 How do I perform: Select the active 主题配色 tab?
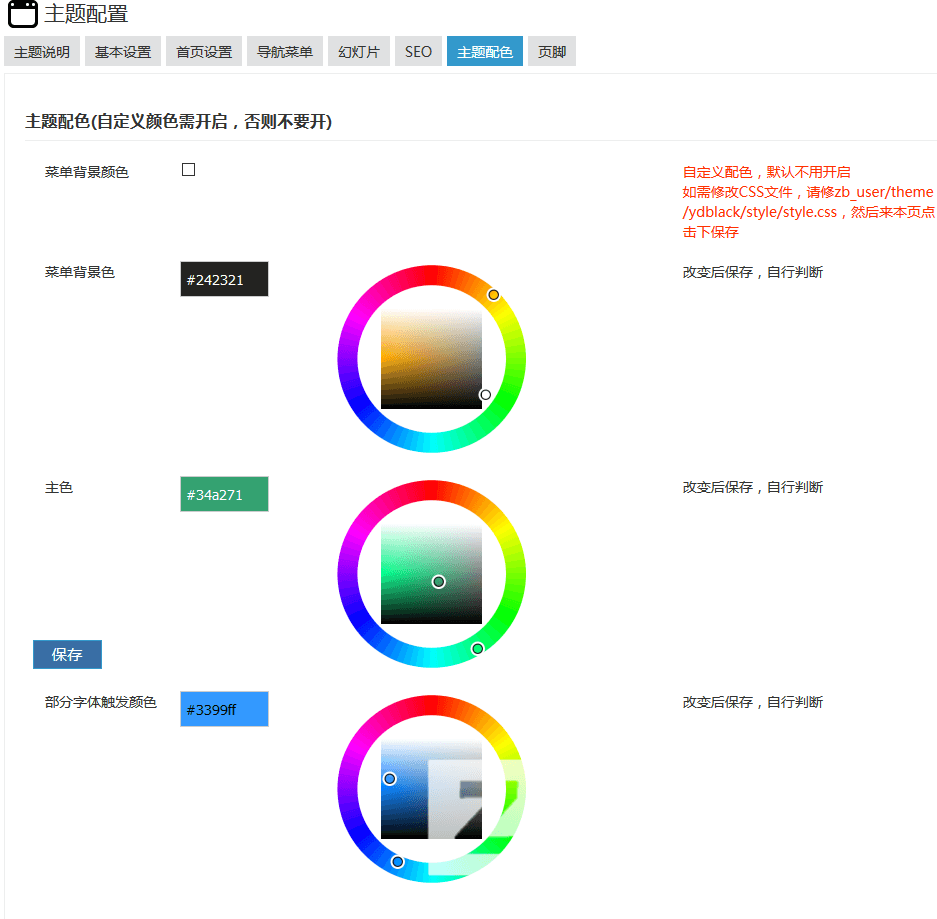click(485, 51)
